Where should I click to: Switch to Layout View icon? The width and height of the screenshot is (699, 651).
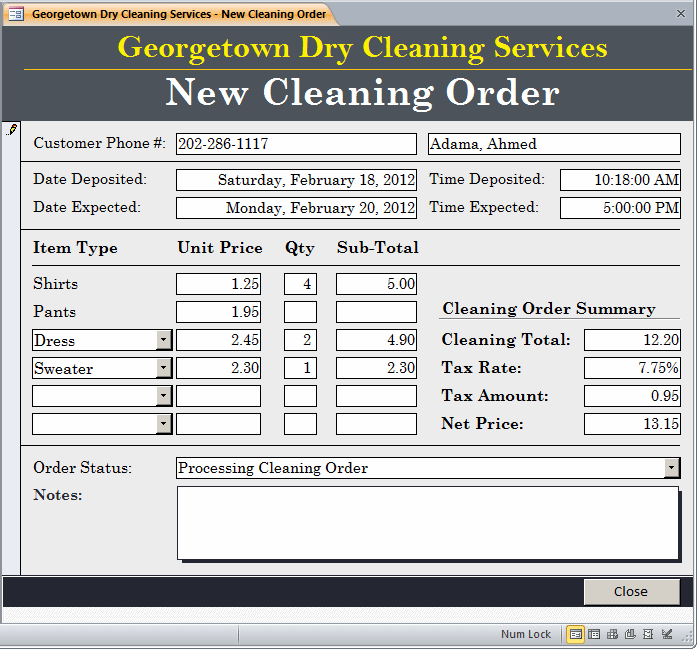point(648,634)
